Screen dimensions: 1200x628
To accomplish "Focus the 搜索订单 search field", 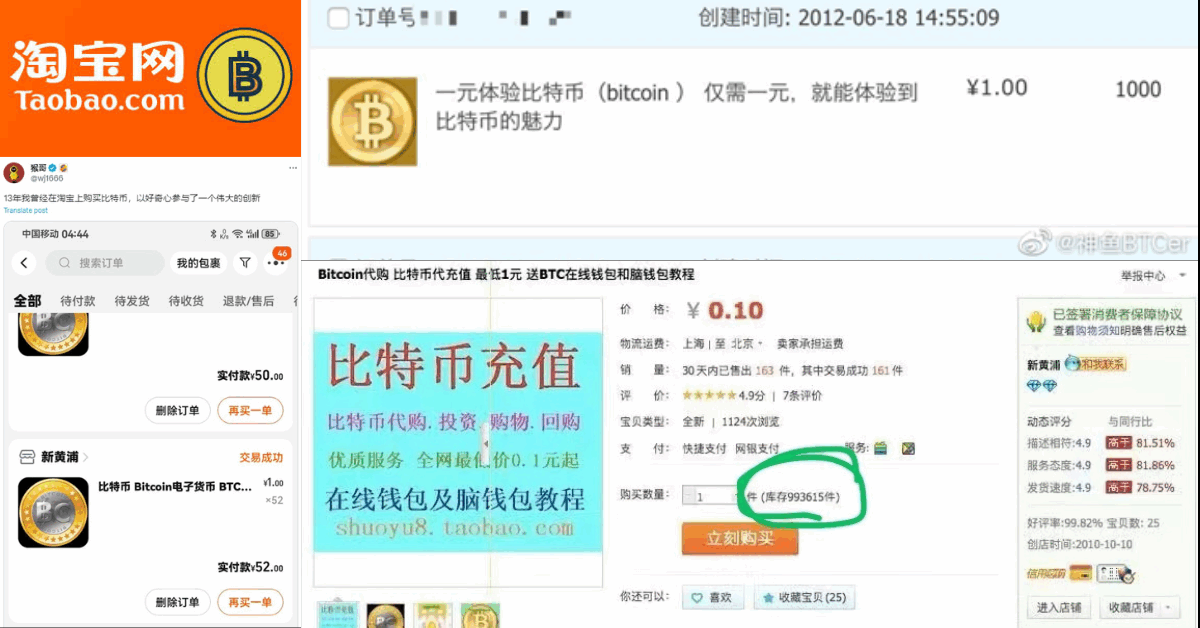I will tap(105, 263).
